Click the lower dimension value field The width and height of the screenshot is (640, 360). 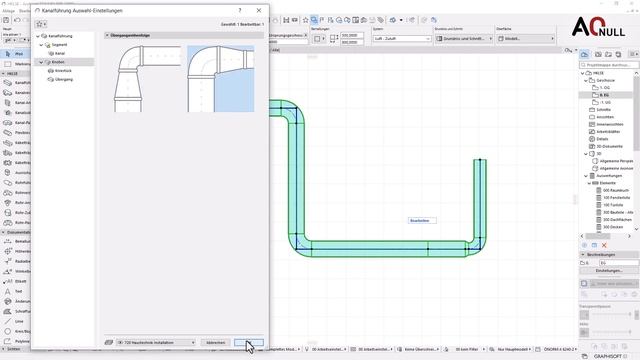click(352, 42)
